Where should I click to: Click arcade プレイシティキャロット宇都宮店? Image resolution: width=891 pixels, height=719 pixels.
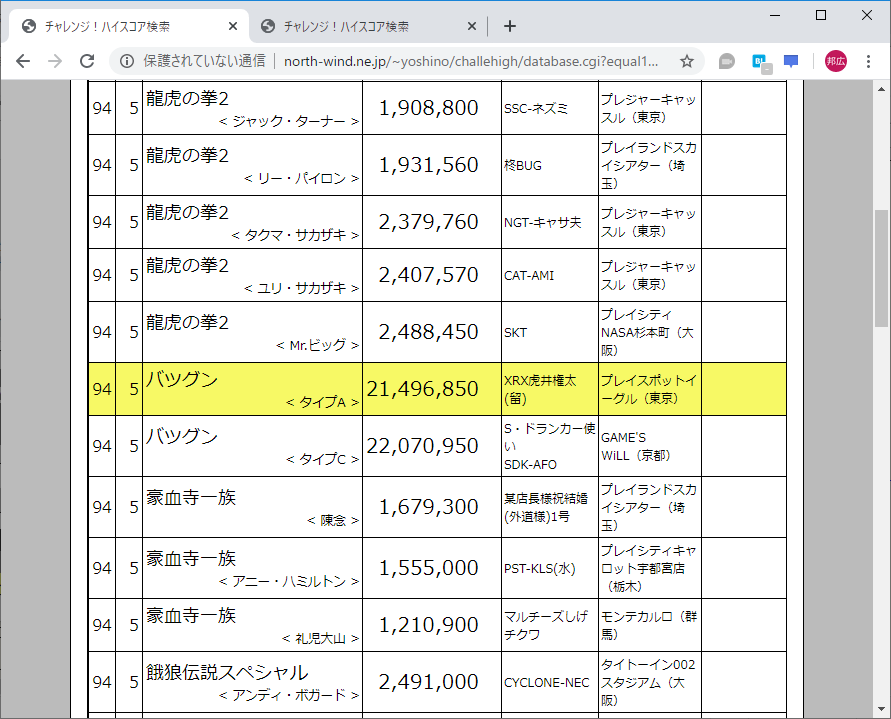pos(649,568)
